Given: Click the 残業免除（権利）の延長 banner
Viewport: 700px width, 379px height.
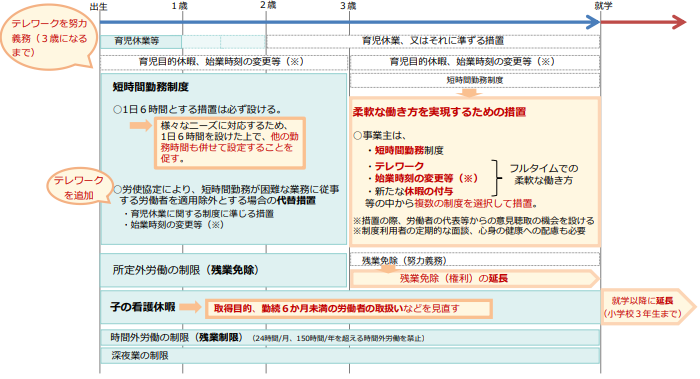Looking at the screenshot, I should 474,279.
